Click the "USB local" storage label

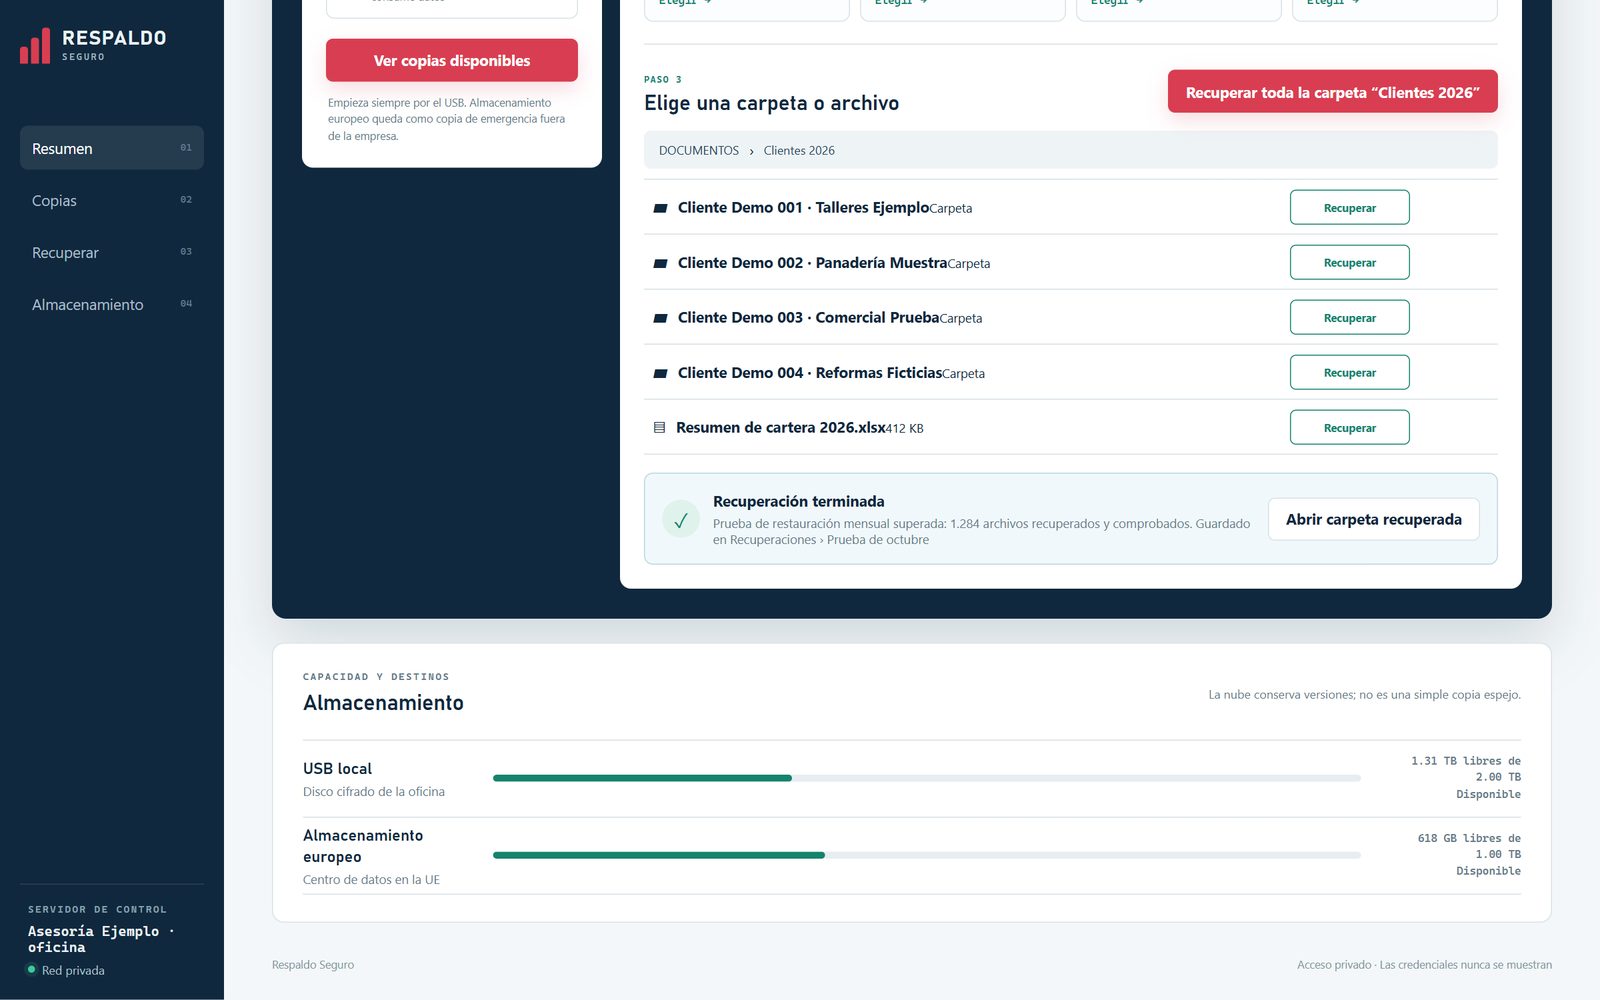click(x=338, y=768)
